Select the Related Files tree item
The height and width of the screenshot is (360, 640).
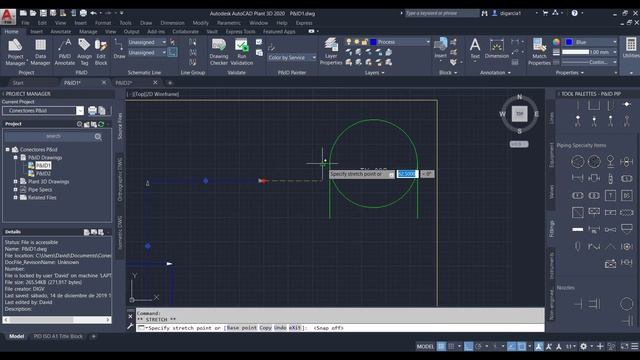(x=42, y=198)
